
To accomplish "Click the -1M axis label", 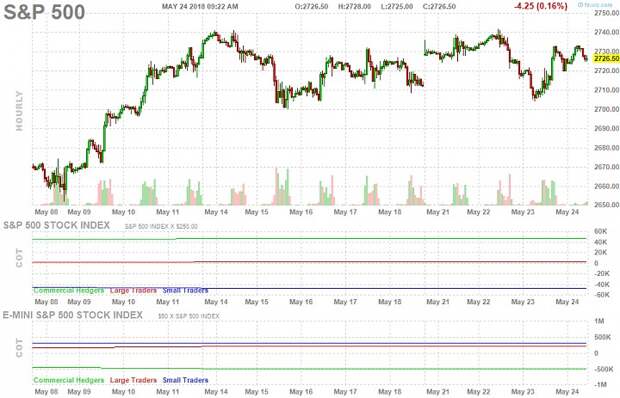I will pos(600,385).
